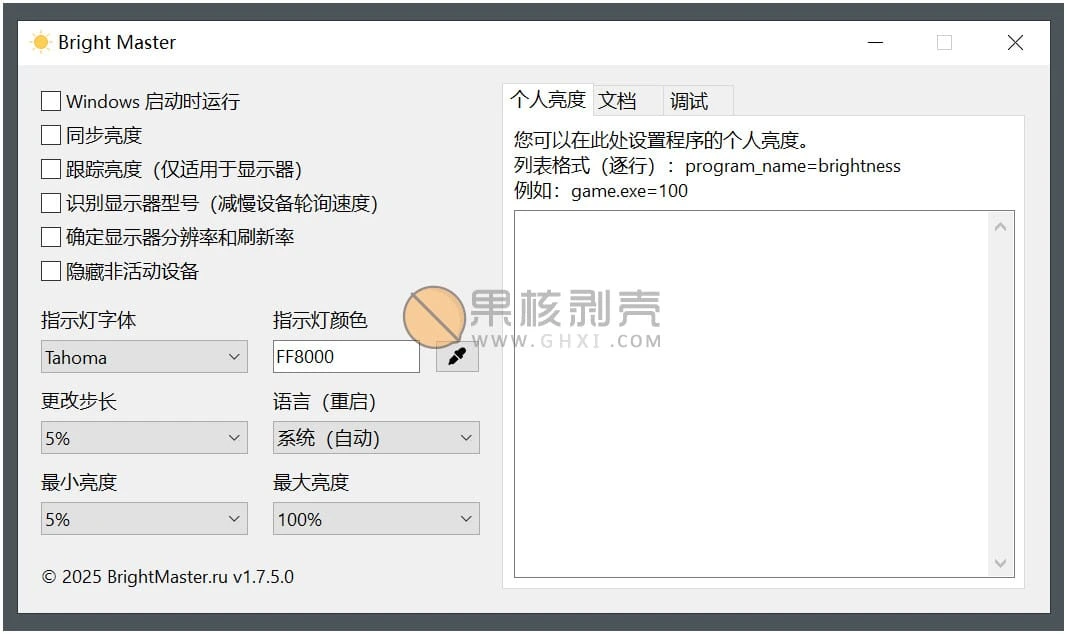Viewport: 1067px width, 634px height.
Task: Expand the 最小亮度 dropdown
Action: 144,519
